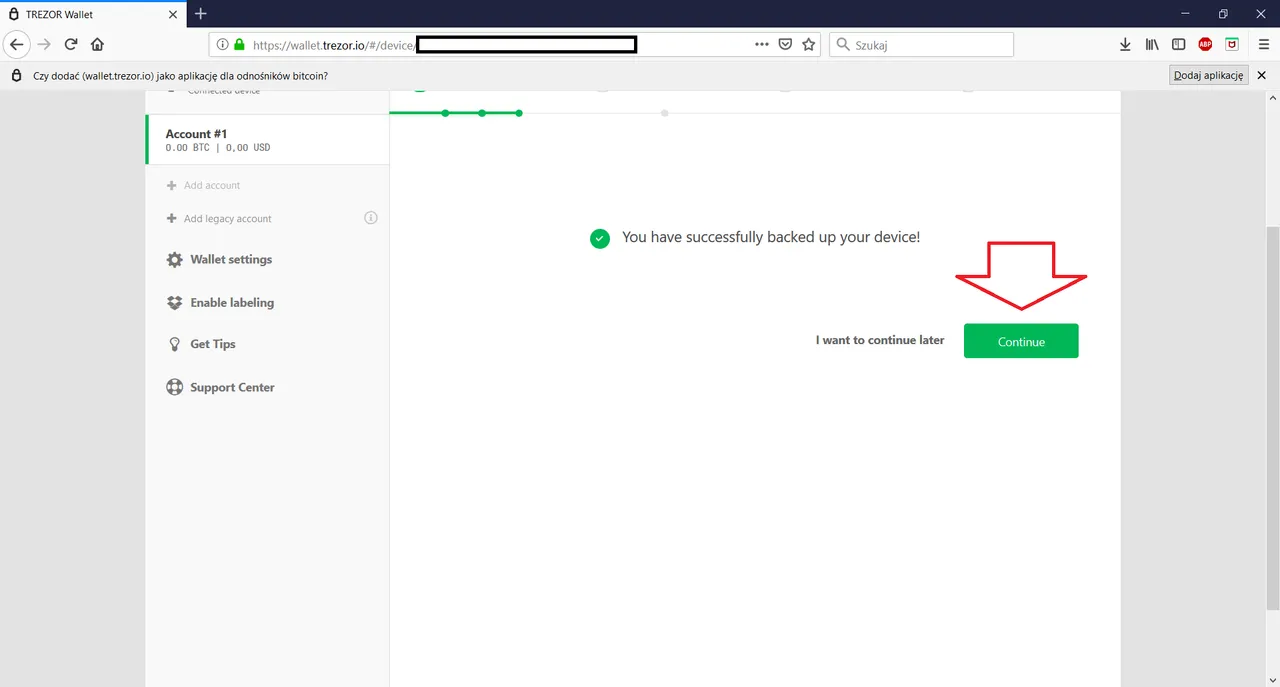
Task: Open page actions three-dot menu
Action: (x=762, y=44)
